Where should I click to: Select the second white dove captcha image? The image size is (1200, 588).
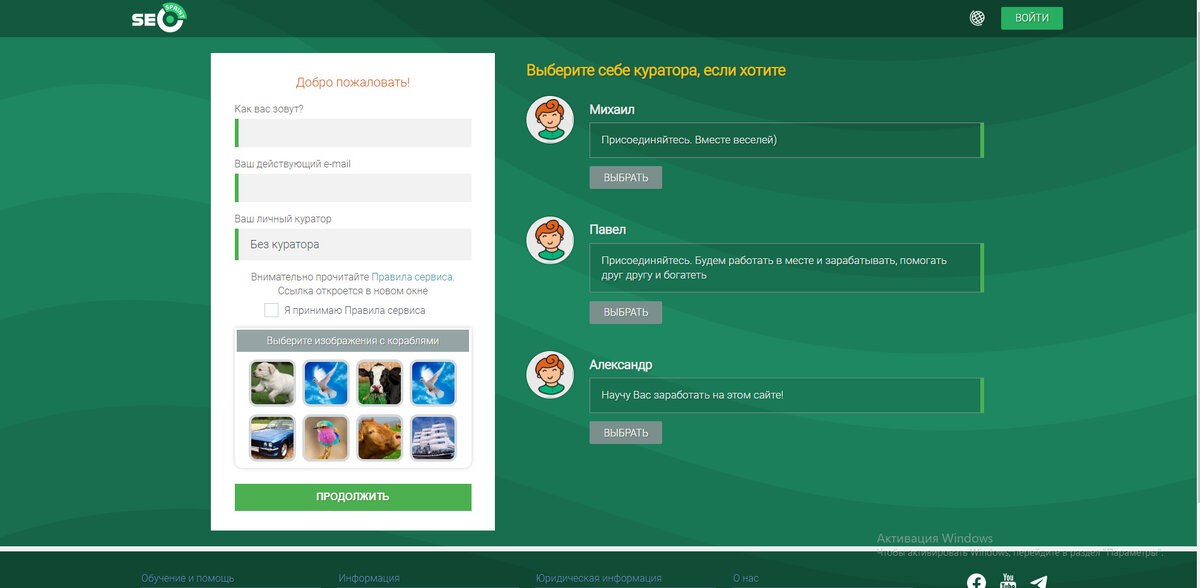click(433, 382)
